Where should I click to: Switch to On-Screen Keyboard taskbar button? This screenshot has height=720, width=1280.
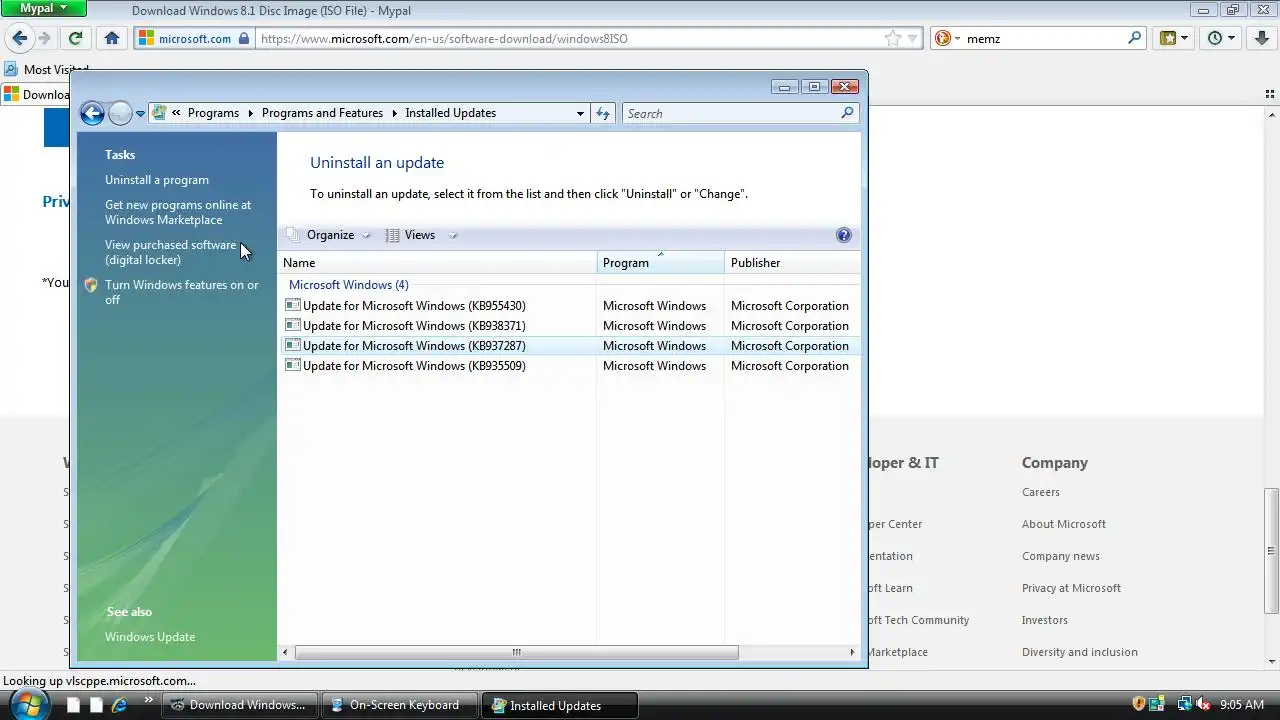coord(400,705)
